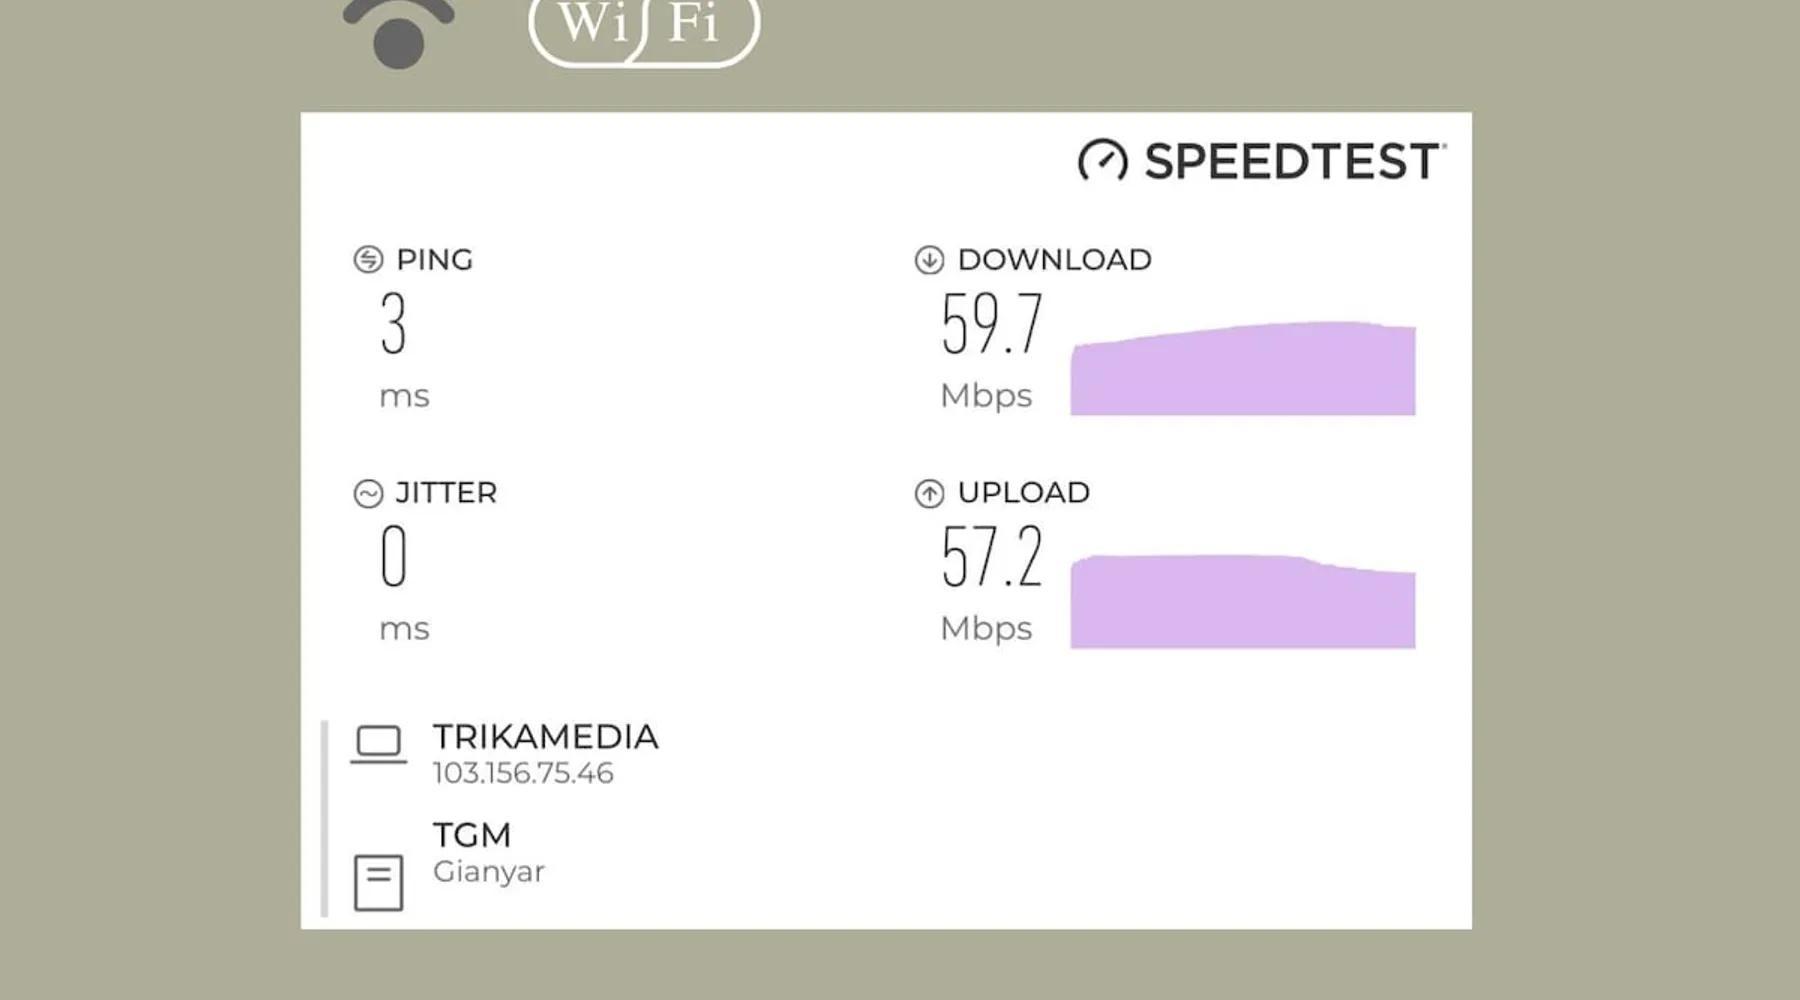Image resolution: width=1800 pixels, height=1000 pixels.
Task: Click the 59.7 download value
Action: 992,324
